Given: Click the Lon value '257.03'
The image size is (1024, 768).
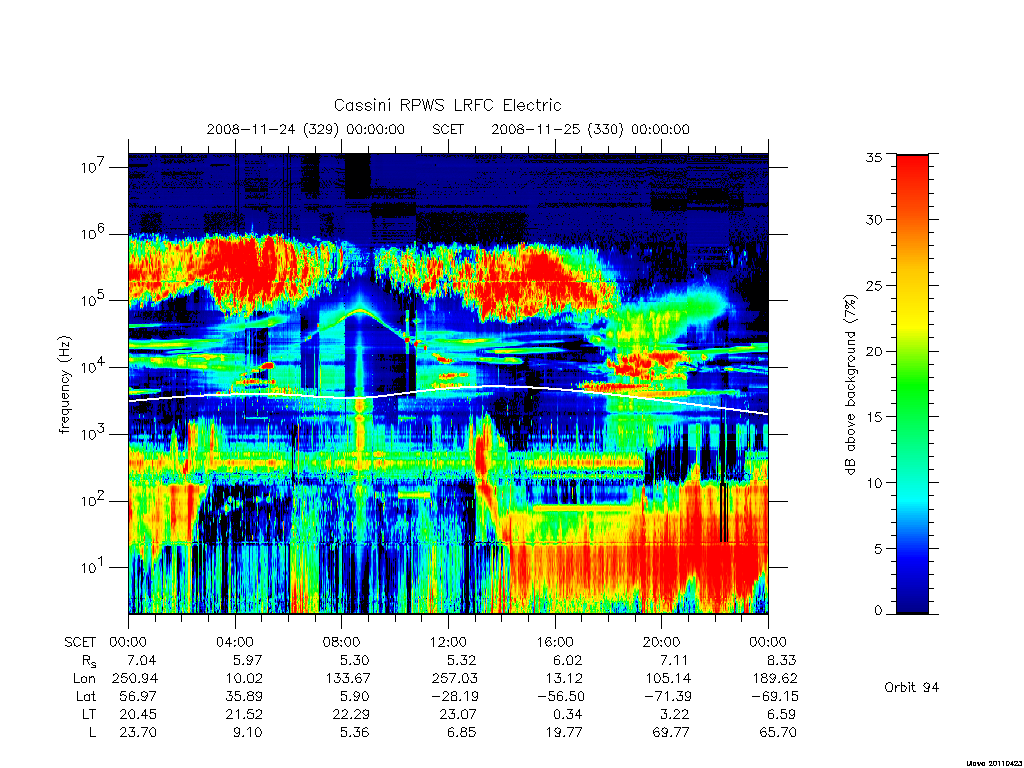Looking at the screenshot, I should [x=455, y=679].
